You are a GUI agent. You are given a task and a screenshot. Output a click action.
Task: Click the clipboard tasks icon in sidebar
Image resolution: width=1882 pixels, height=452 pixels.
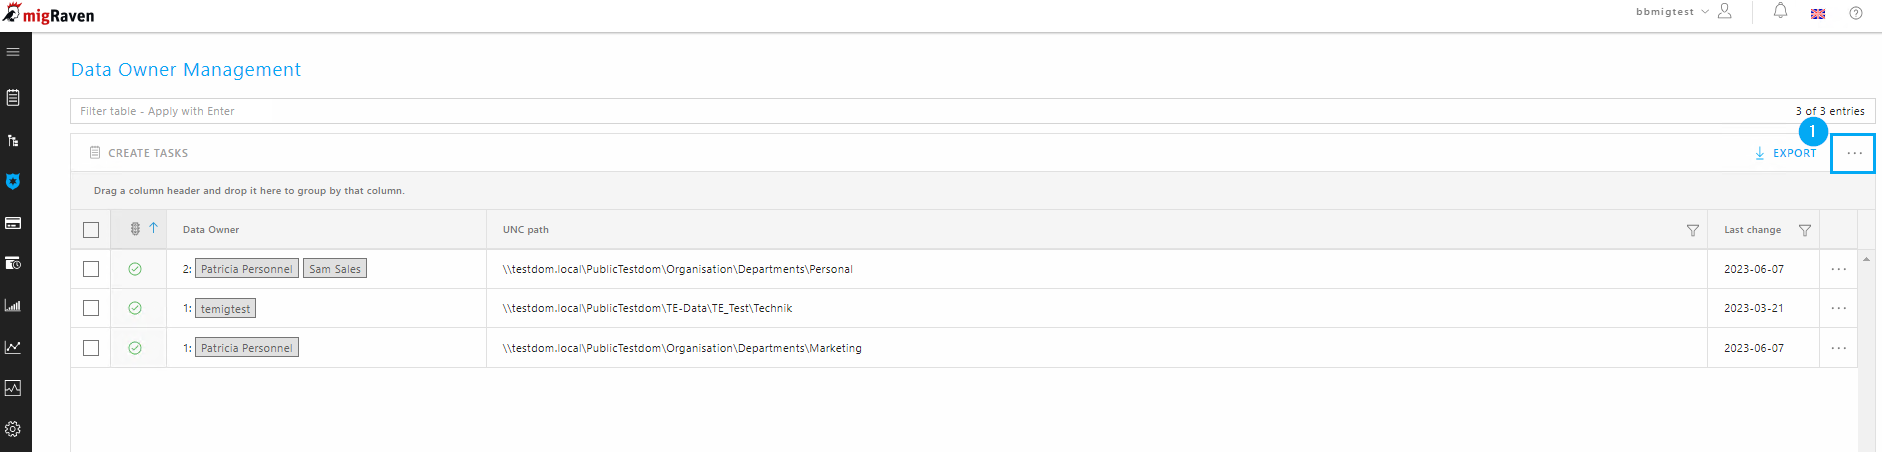point(13,98)
